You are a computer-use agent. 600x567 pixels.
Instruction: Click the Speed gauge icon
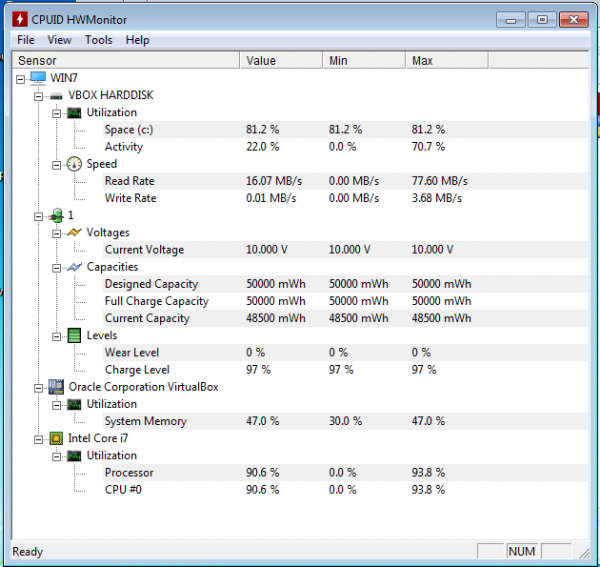point(74,164)
